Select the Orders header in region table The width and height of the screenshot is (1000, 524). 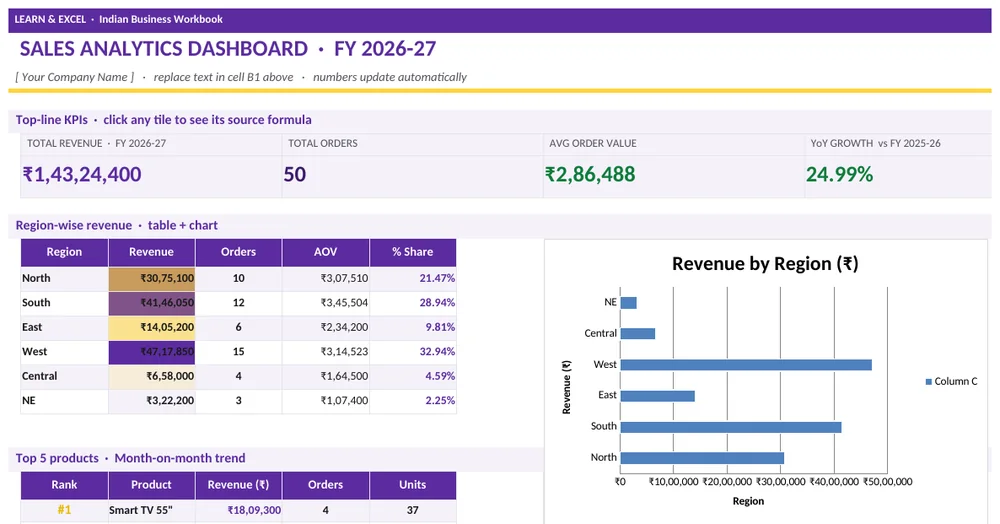(x=239, y=252)
